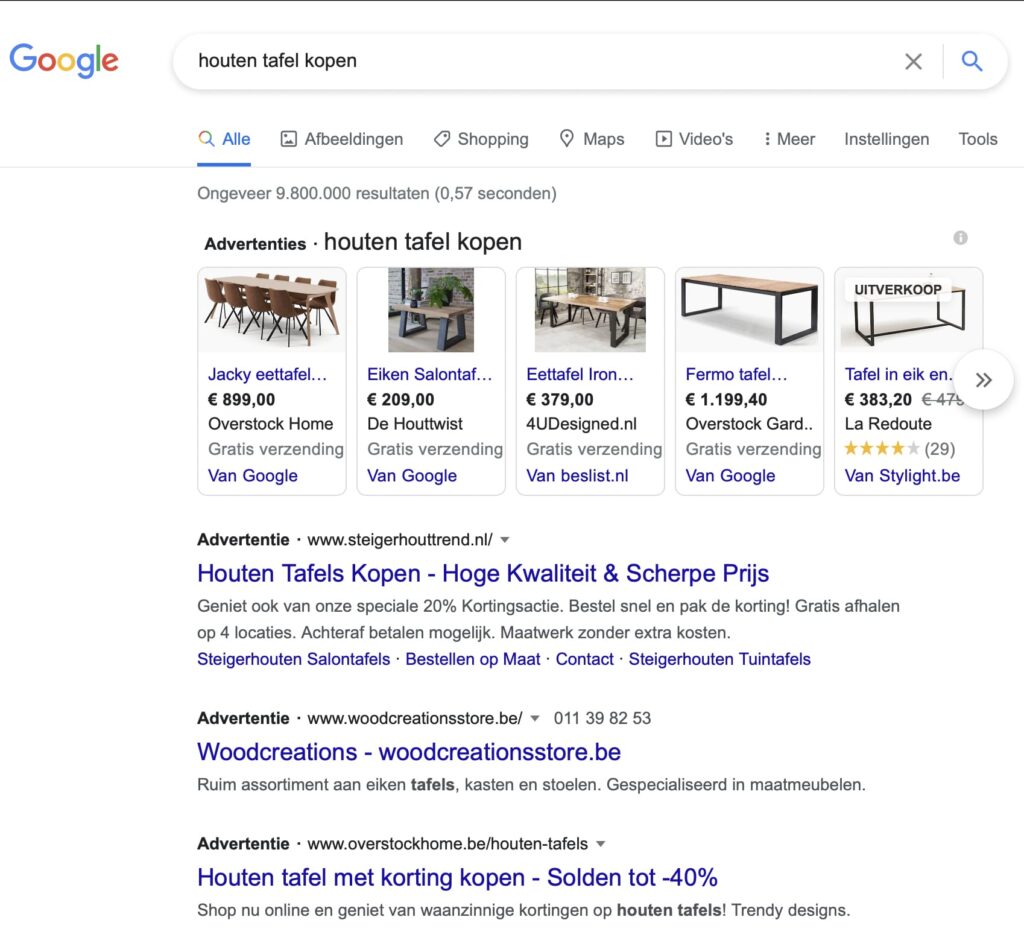Open the Video's tab
The width and height of the screenshot is (1024, 946).
point(694,139)
